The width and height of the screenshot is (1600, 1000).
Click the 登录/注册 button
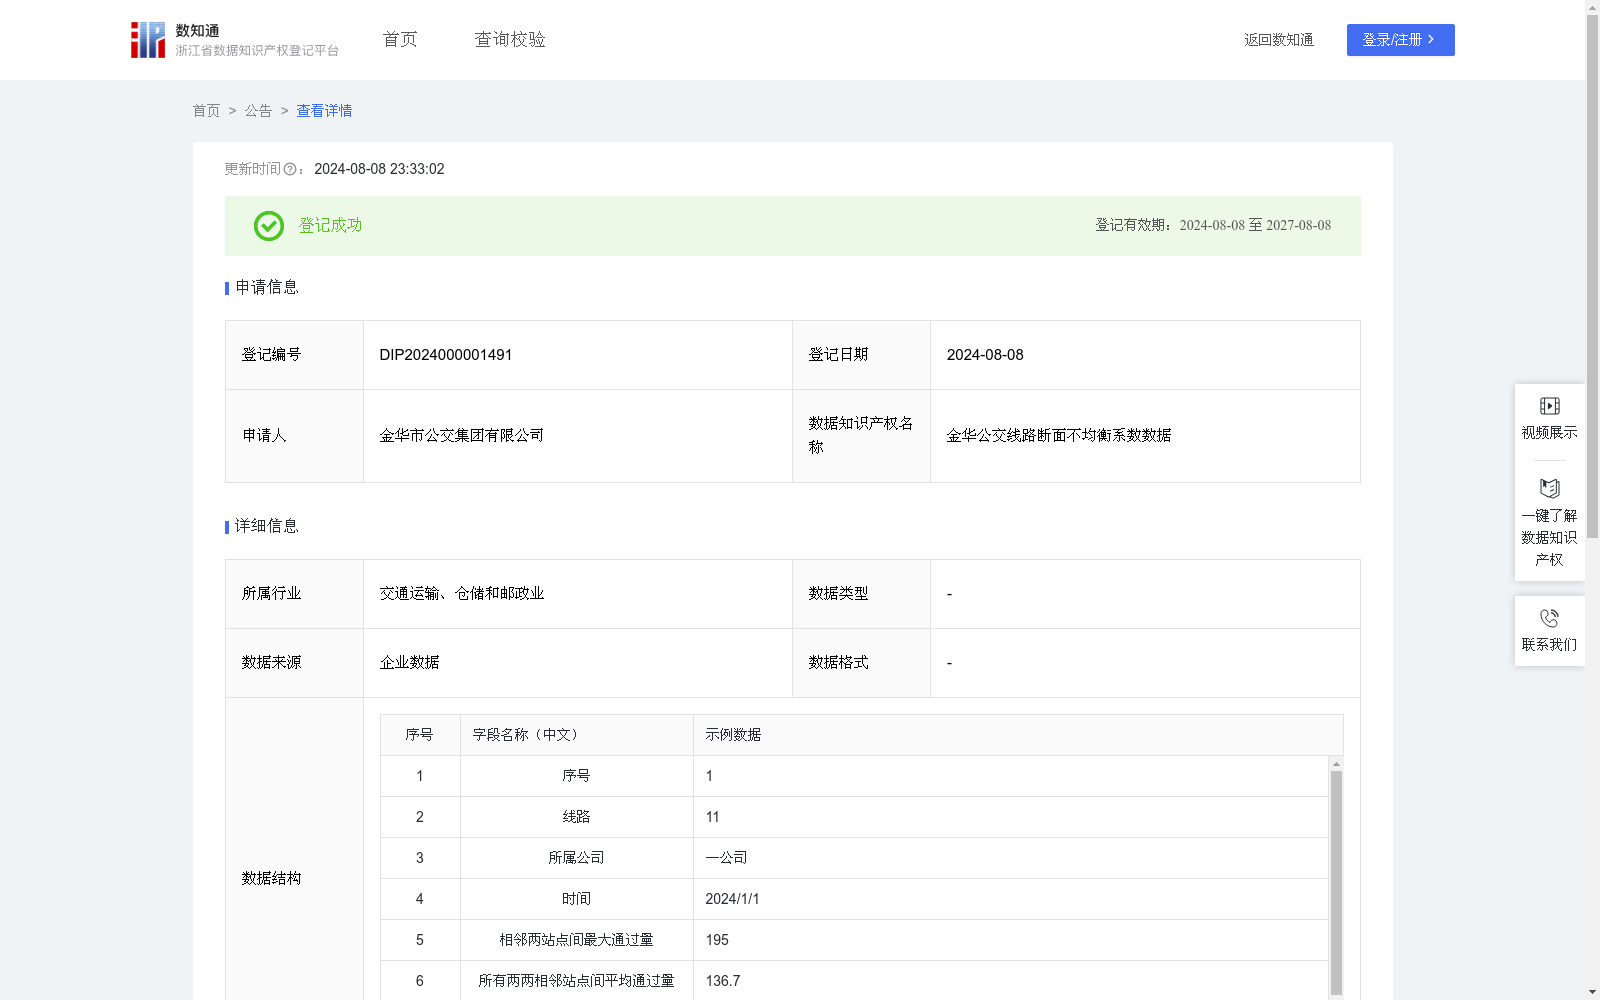click(x=1400, y=40)
